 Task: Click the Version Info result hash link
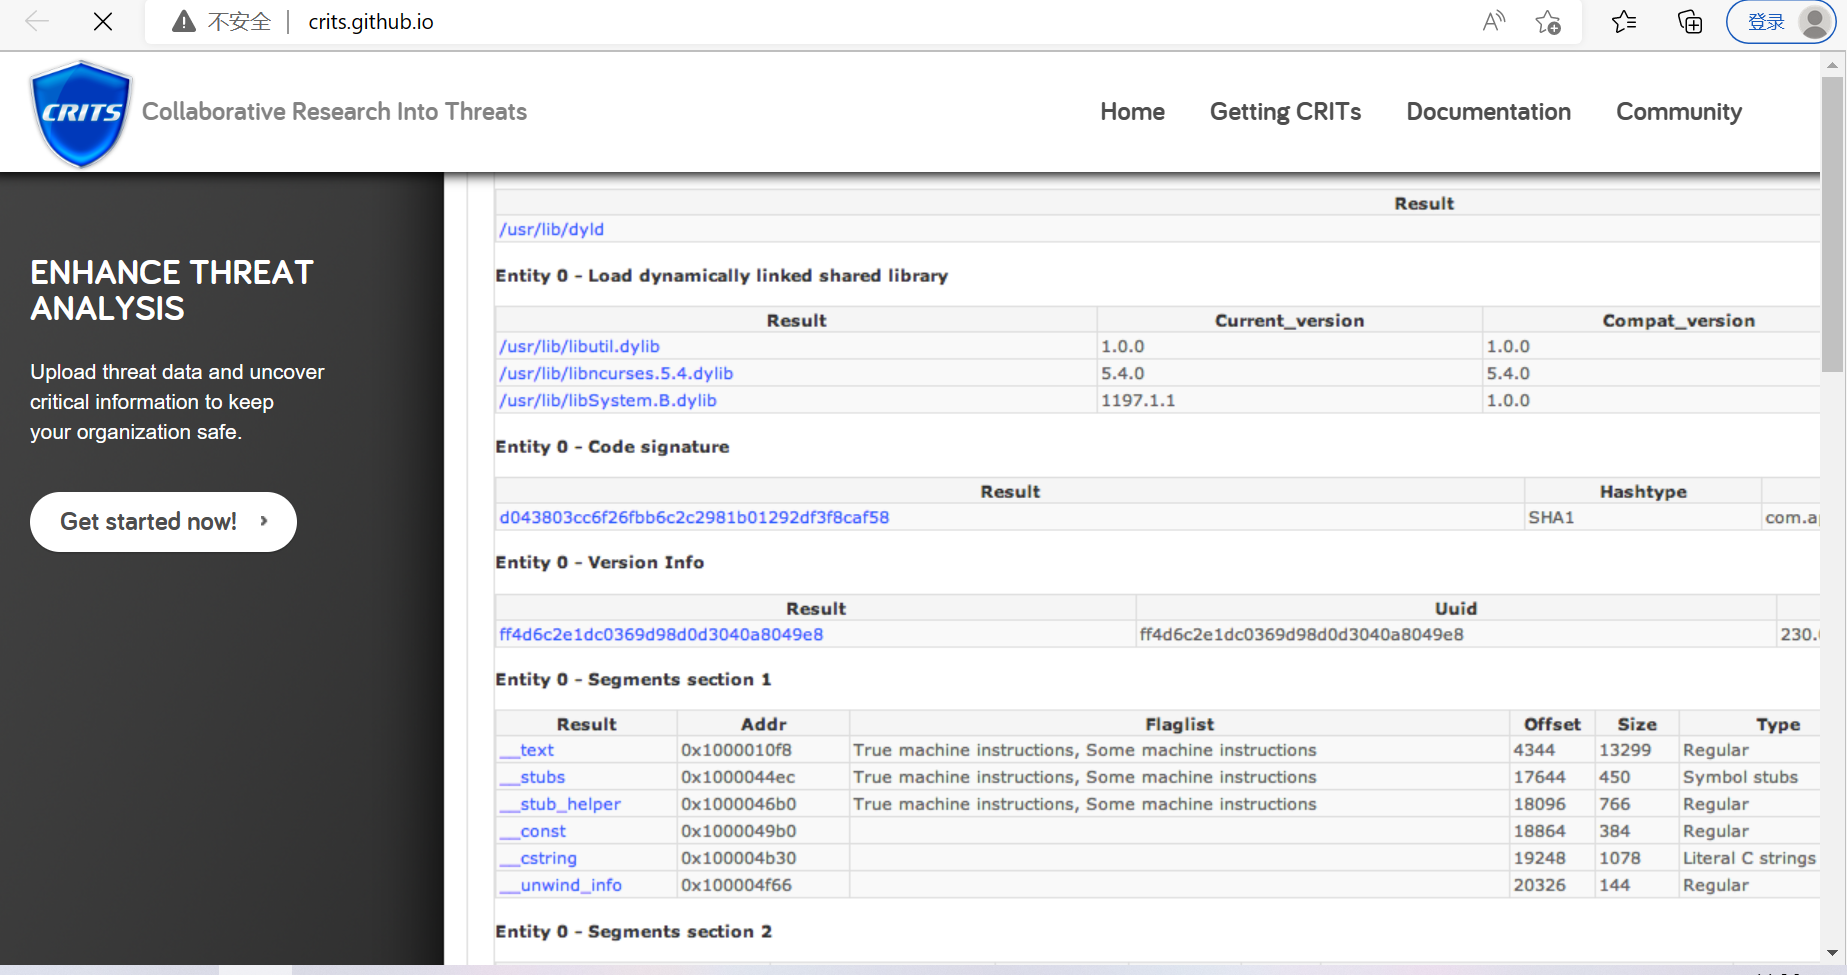point(661,634)
